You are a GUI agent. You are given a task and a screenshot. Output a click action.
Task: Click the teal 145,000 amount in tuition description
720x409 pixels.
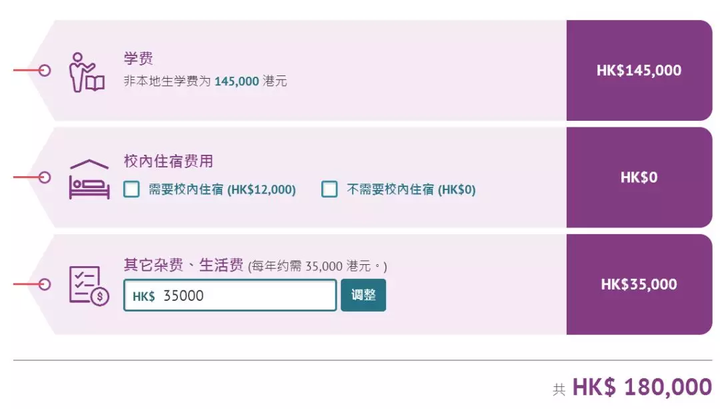click(x=236, y=81)
